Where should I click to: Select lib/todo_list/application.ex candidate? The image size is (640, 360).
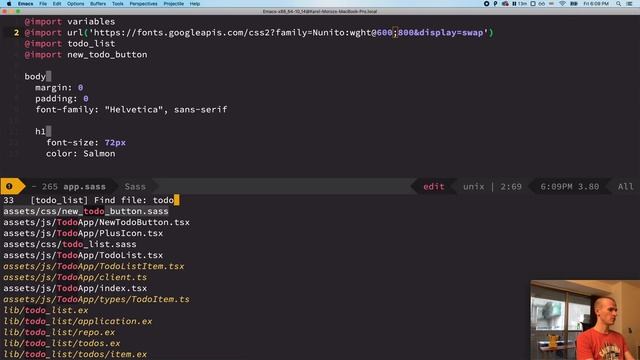click(78, 321)
